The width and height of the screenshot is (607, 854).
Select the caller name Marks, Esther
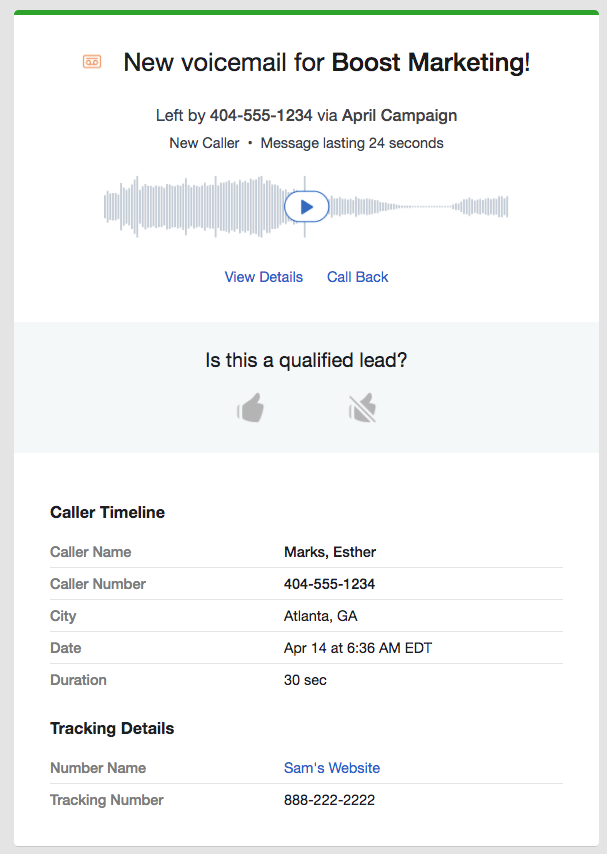click(330, 552)
